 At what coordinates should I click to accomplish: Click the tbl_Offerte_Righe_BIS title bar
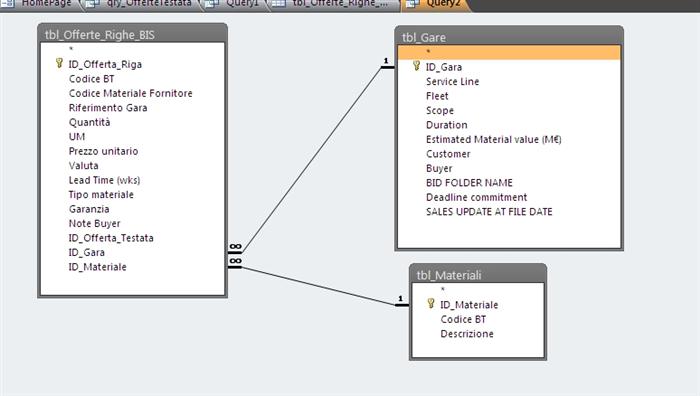(133, 34)
